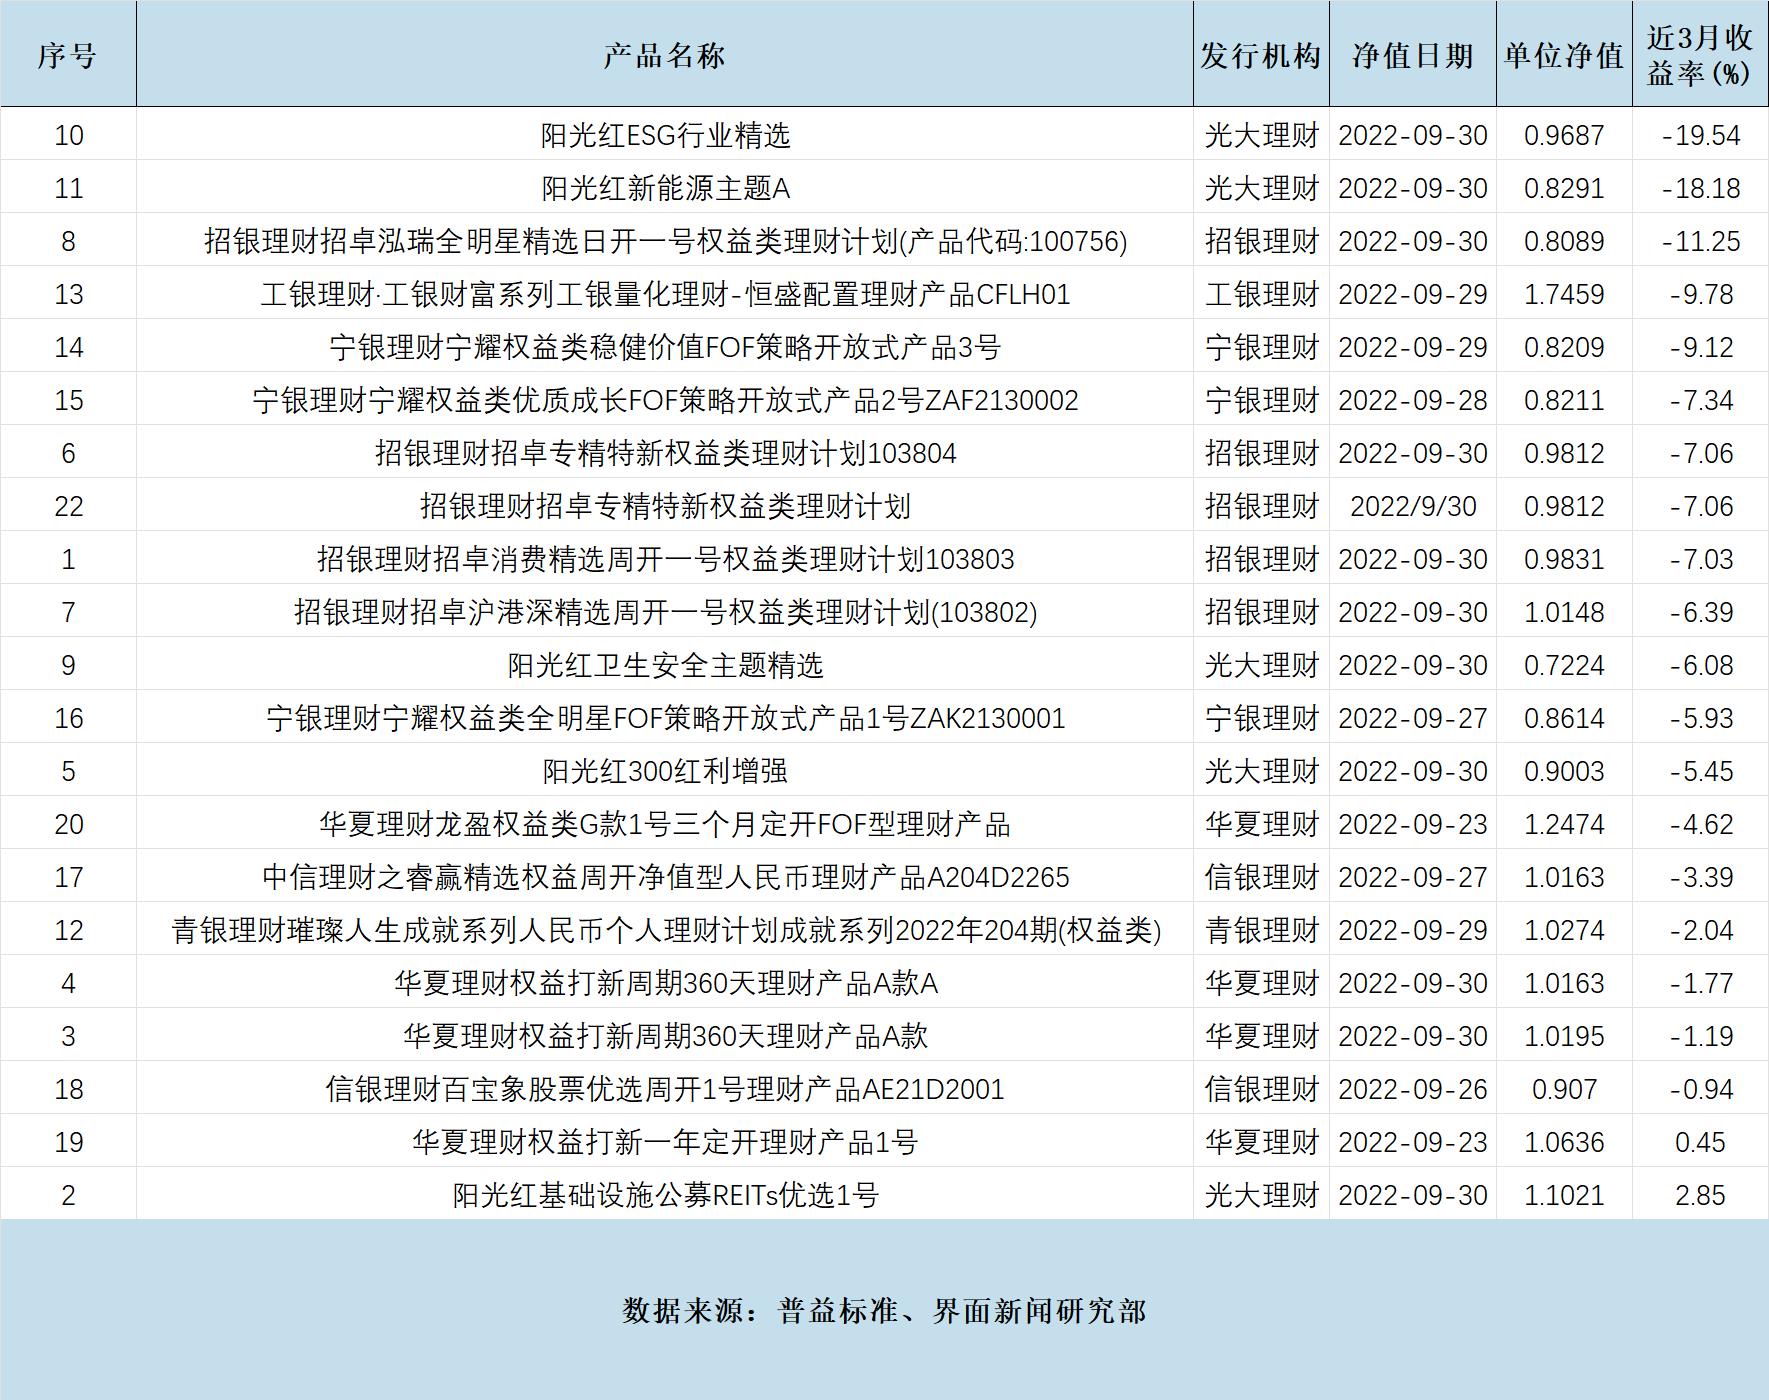Click return value -7.34
The image size is (1769, 1400).
[1701, 400]
